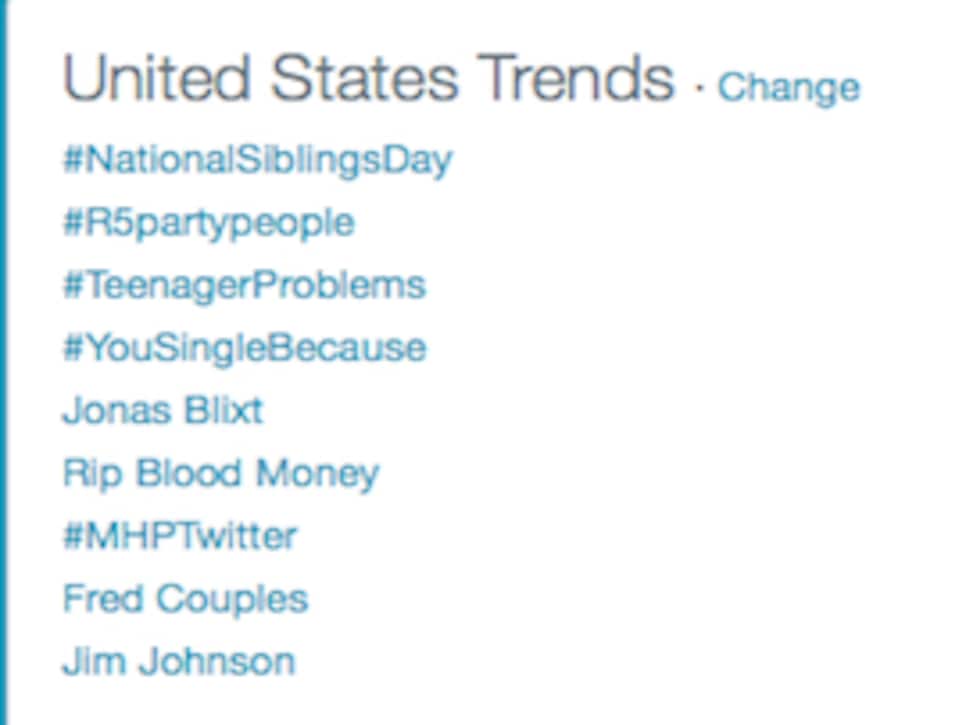Browse tweets about Fred Couples
Viewport: 966px width, 725px height.
185,599
